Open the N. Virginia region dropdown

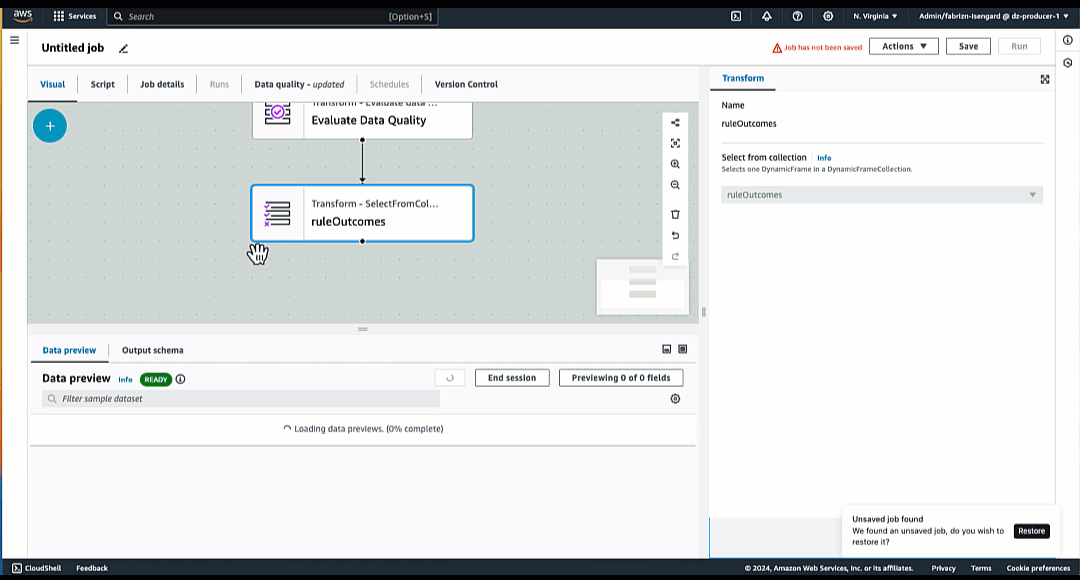click(875, 16)
